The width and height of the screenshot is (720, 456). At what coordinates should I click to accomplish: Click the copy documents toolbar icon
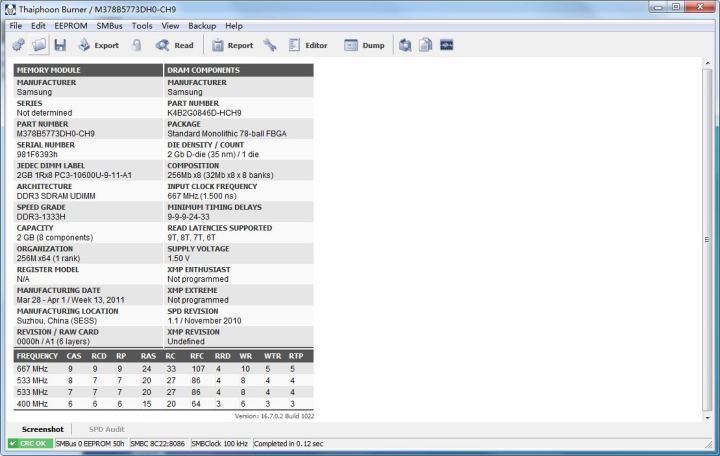point(426,45)
